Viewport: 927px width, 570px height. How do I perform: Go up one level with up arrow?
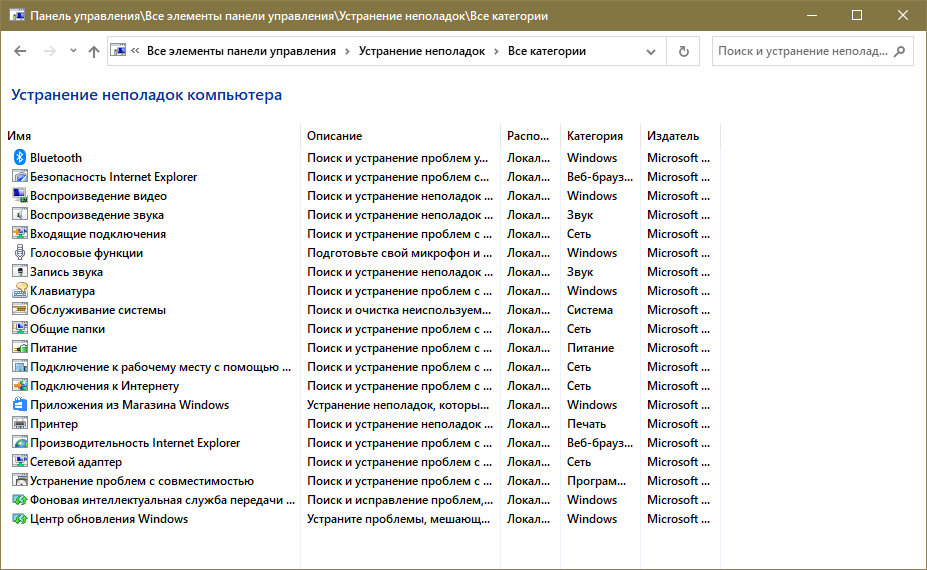pyautogui.click(x=94, y=51)
